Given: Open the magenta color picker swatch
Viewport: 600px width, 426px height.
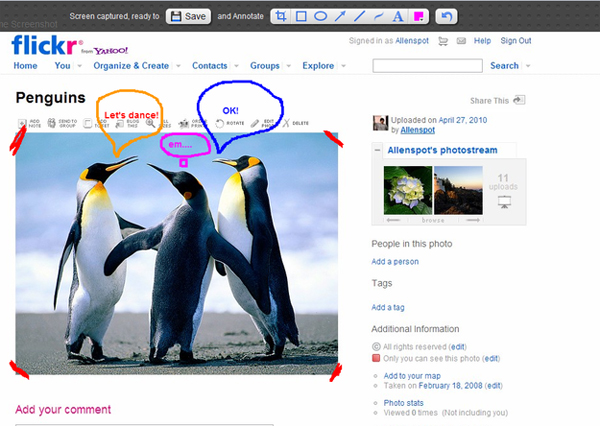Looking at the screenshot, I should (419, 16).
